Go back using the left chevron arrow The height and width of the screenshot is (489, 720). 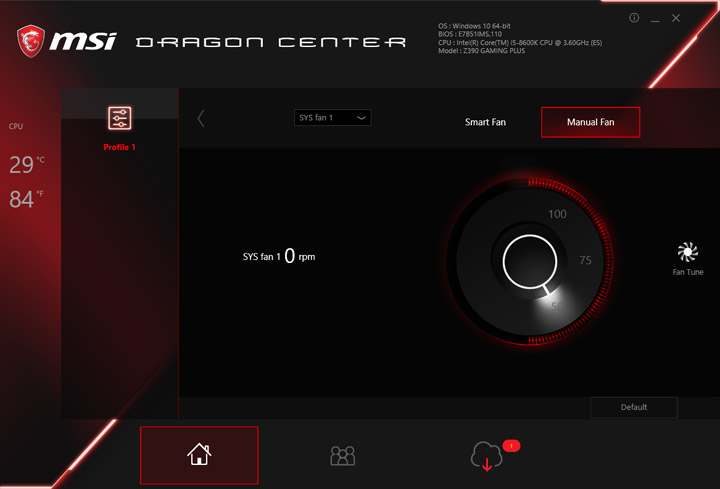(201, 118)
